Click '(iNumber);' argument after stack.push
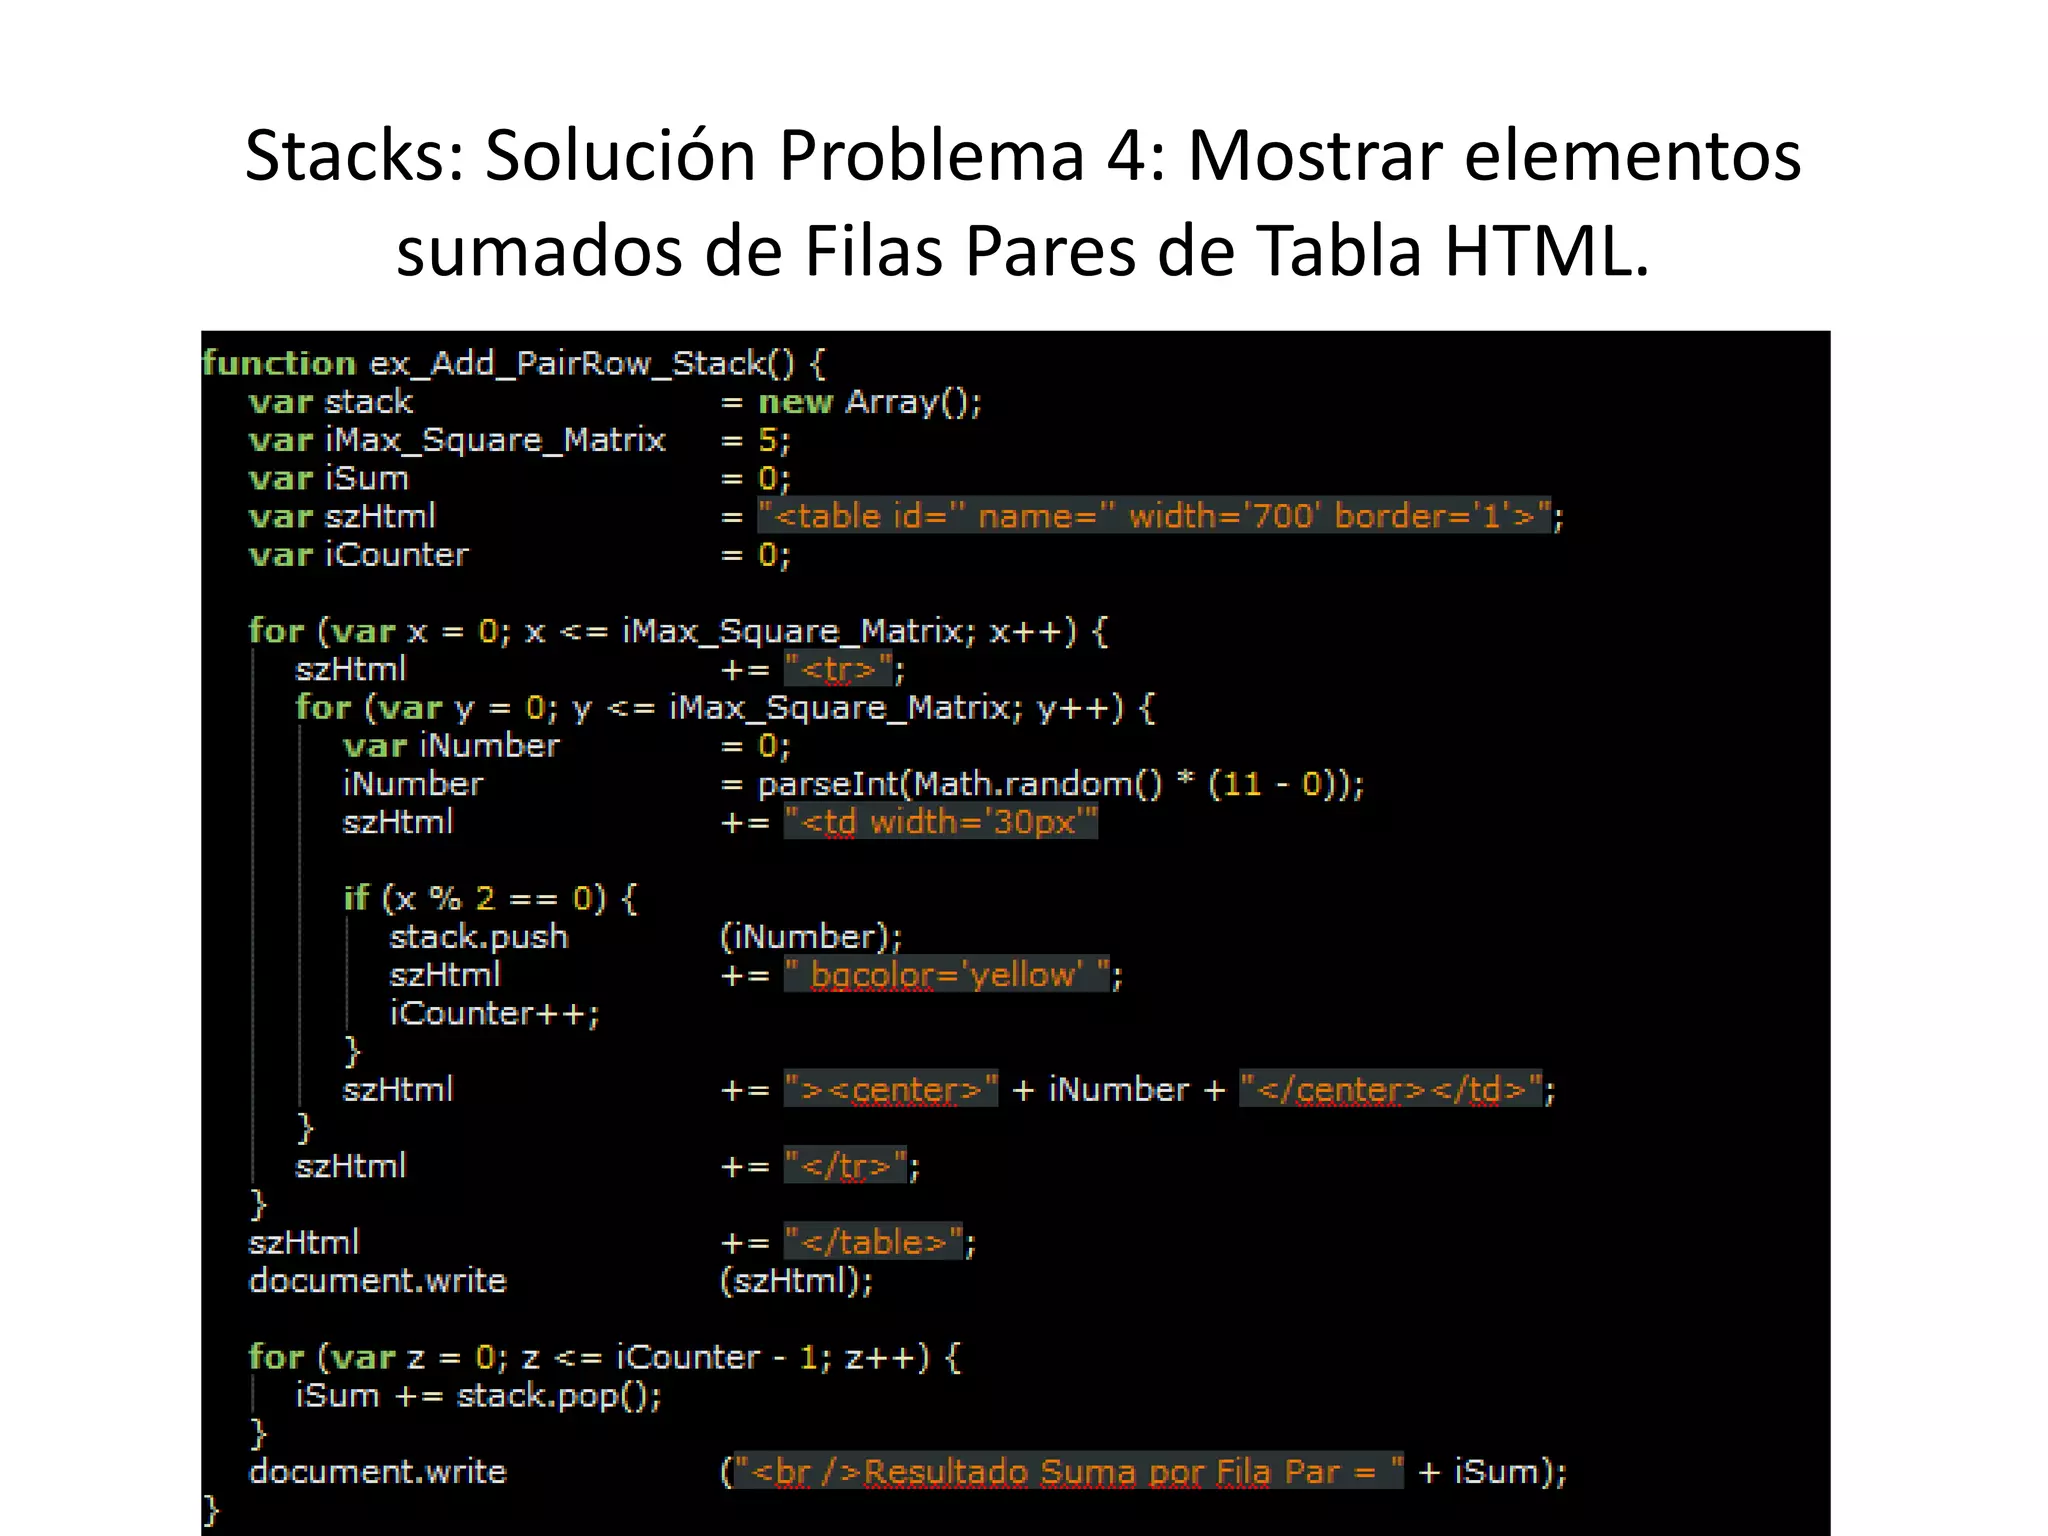This screenshot has height=1536, width=2048. pos(811,937)
